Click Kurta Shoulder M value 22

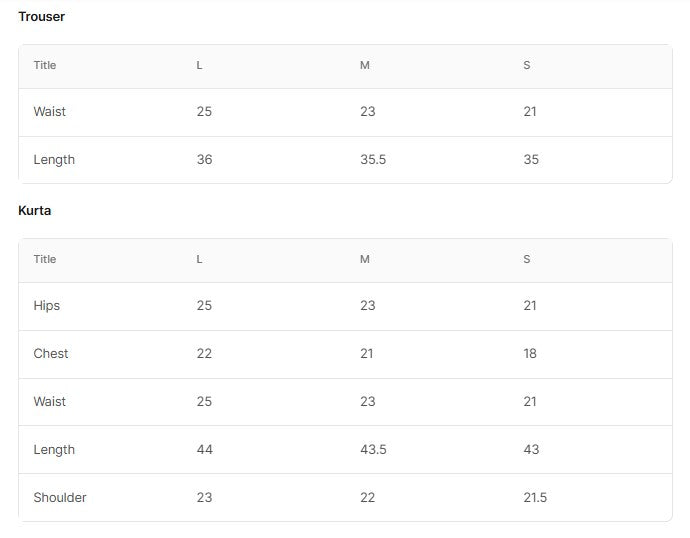pyautogui.click(x=368, y=498)
